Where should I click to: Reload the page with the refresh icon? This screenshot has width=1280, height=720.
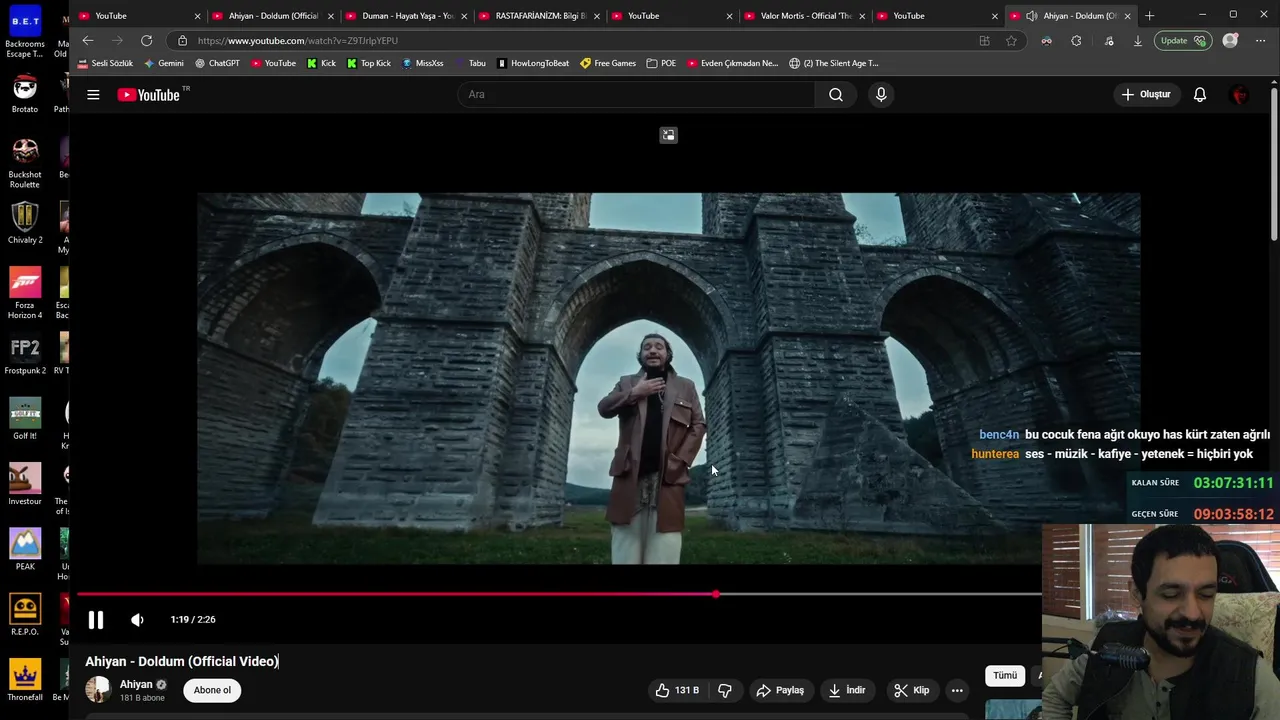click(147, 41)
